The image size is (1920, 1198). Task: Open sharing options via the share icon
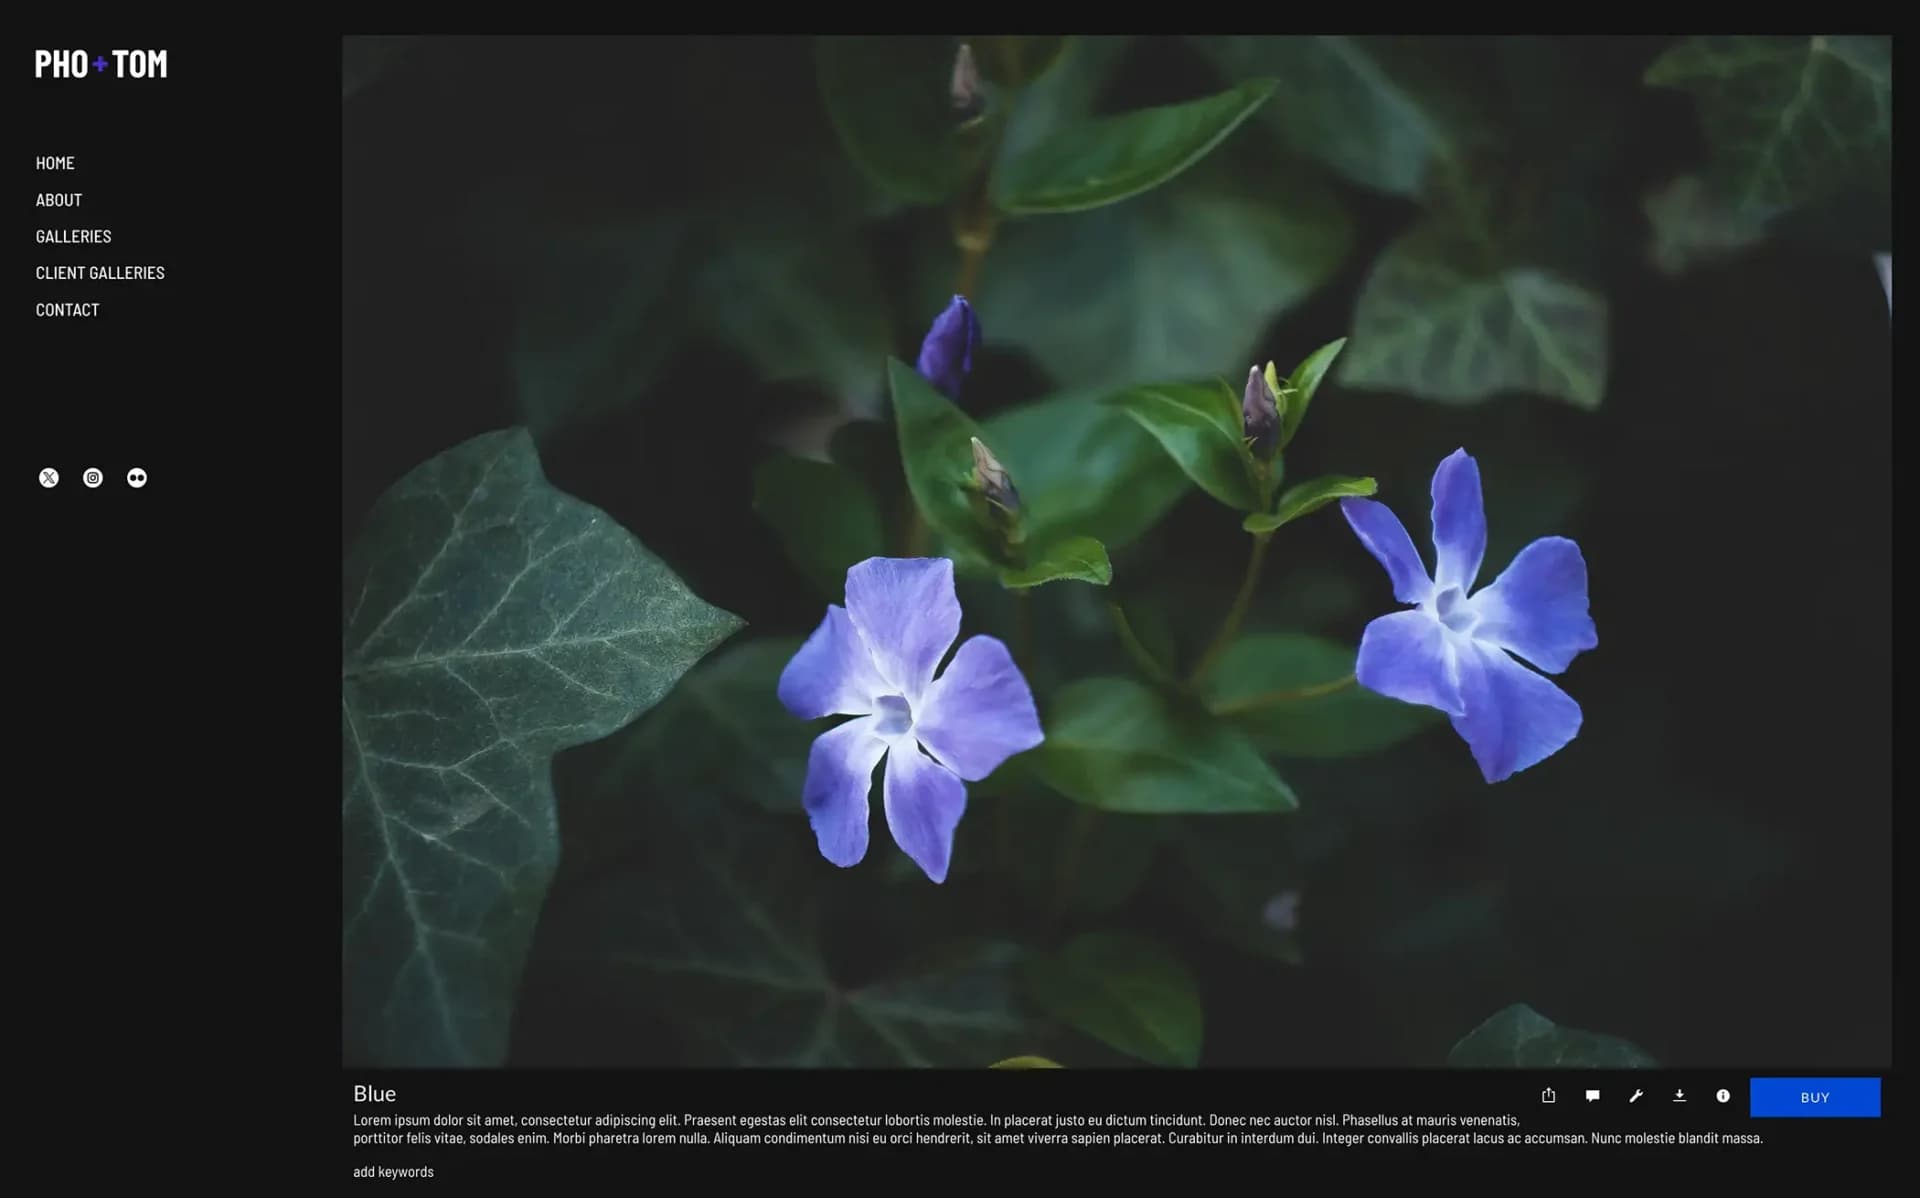click(x=1548, y=1095)
